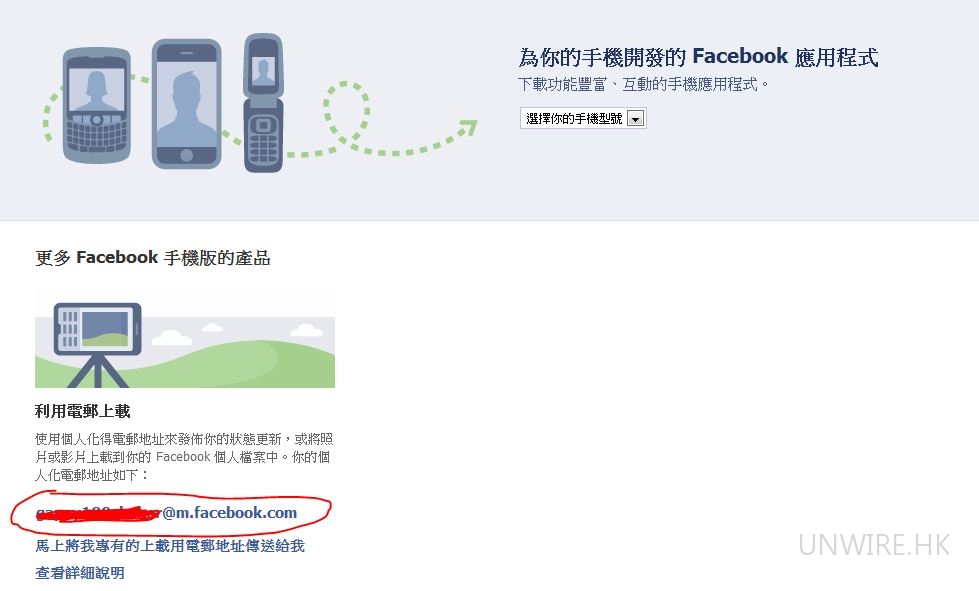Click the phone model dropdown arrow button

tap(636, 119)
